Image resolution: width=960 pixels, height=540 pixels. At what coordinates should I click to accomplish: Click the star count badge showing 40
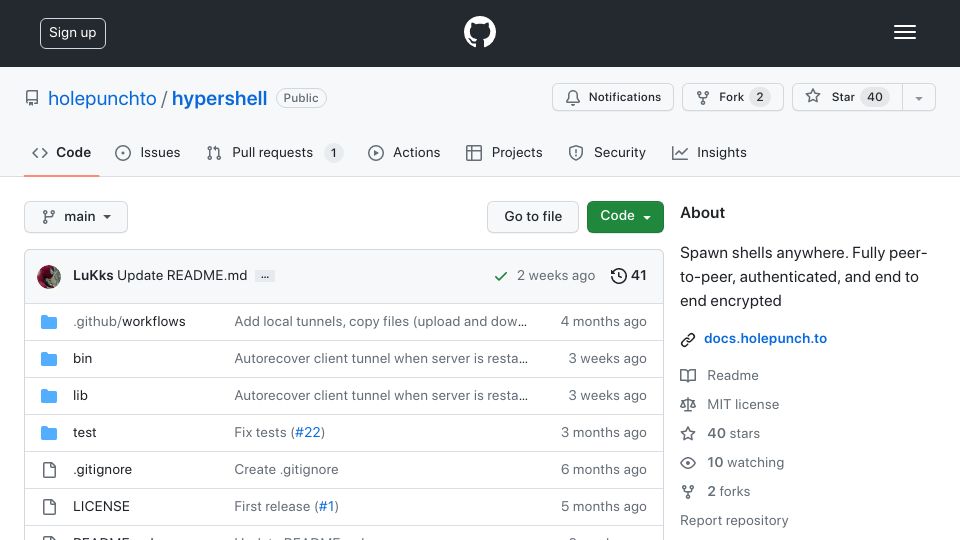pyautogui.click(x=875, y=97)
